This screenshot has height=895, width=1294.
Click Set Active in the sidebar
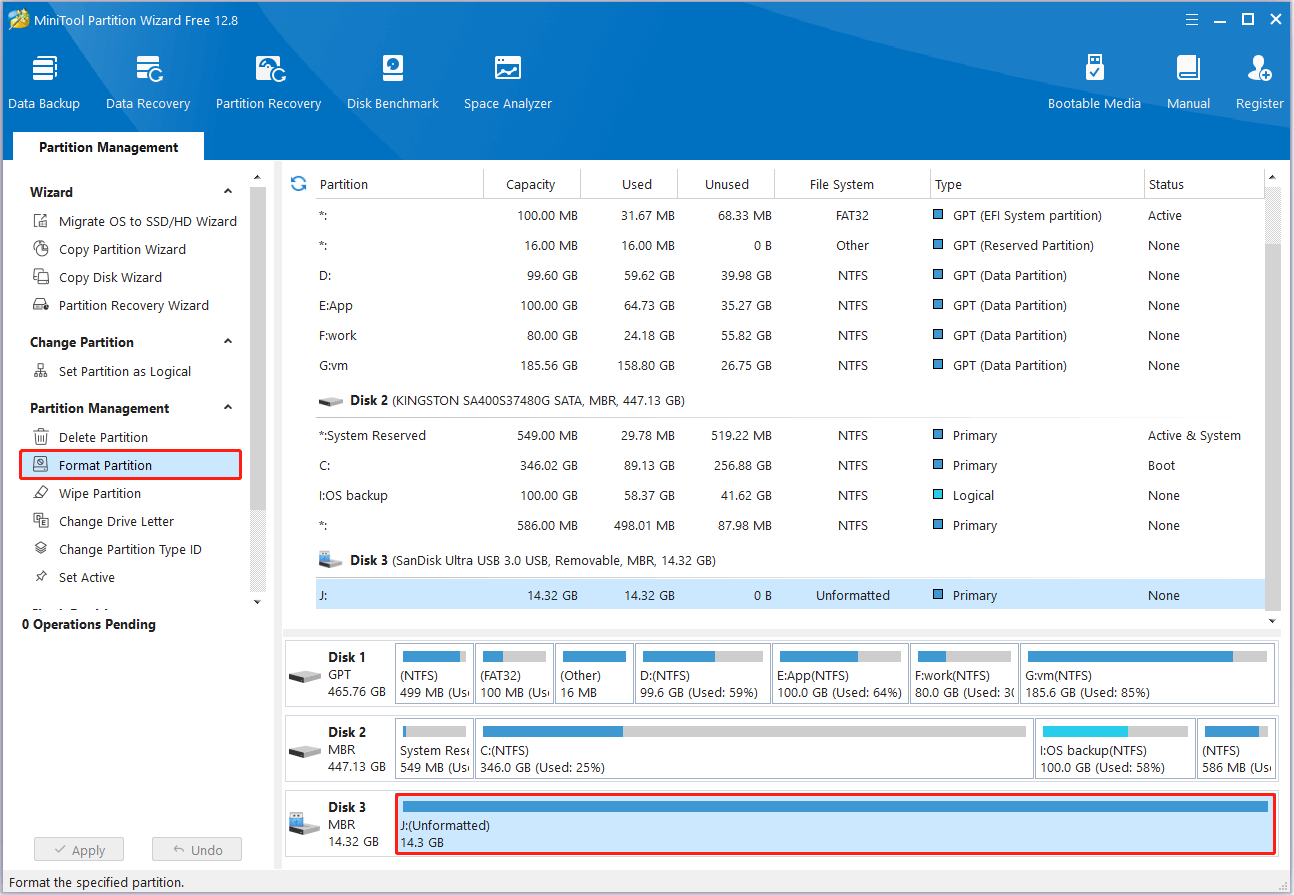(x=74, y=577)
